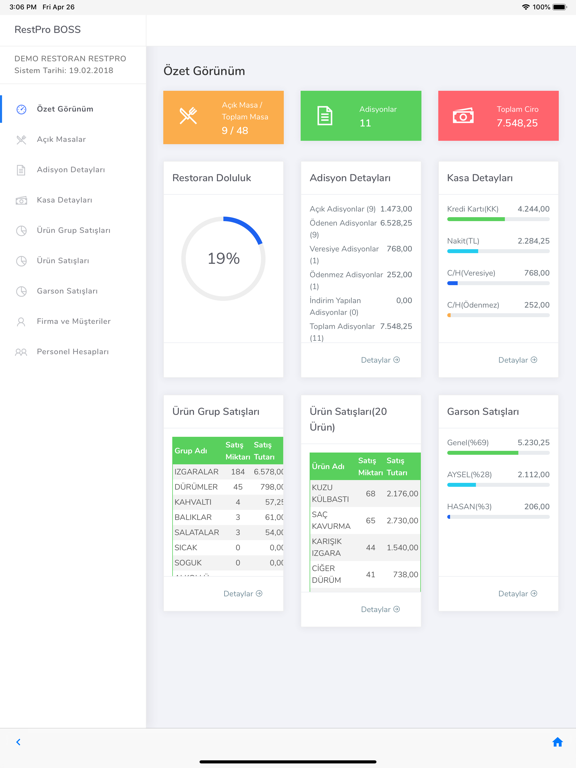Click SAÇ KAVURMA product row
This screenshot has height=768, width=576.
(x=365, y=521)
